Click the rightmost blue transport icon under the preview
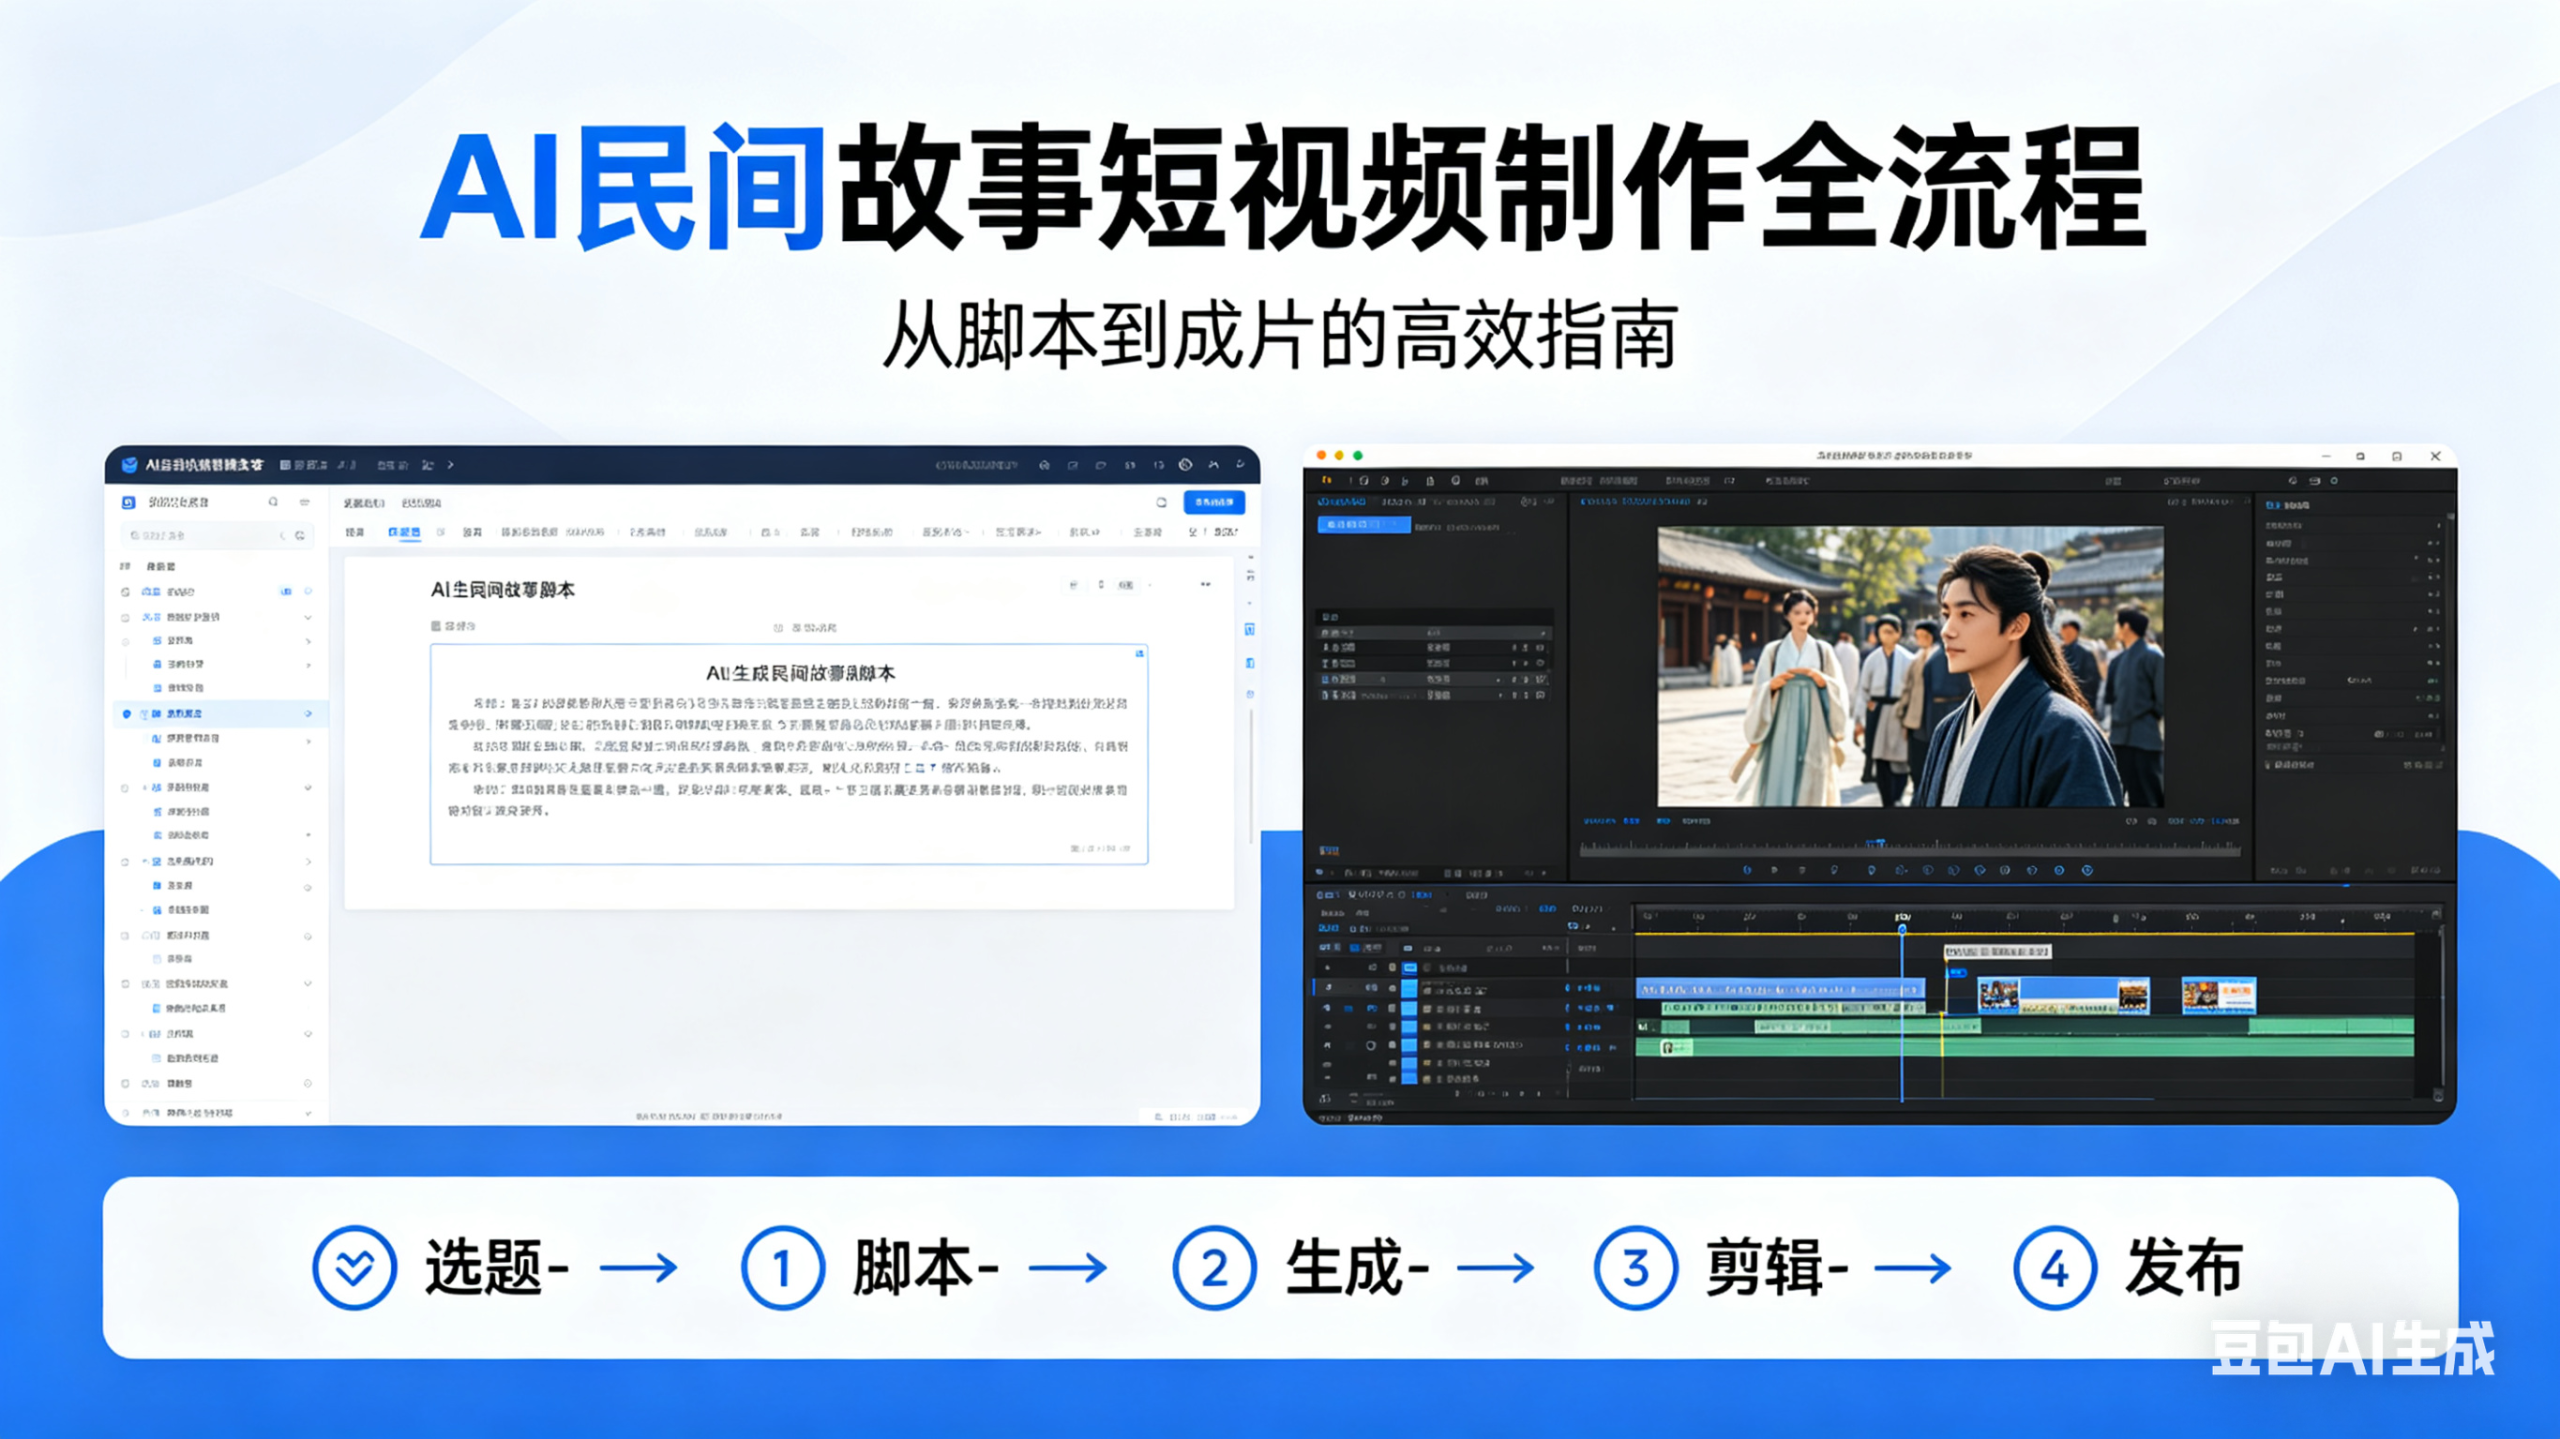 click(2087, 870)
